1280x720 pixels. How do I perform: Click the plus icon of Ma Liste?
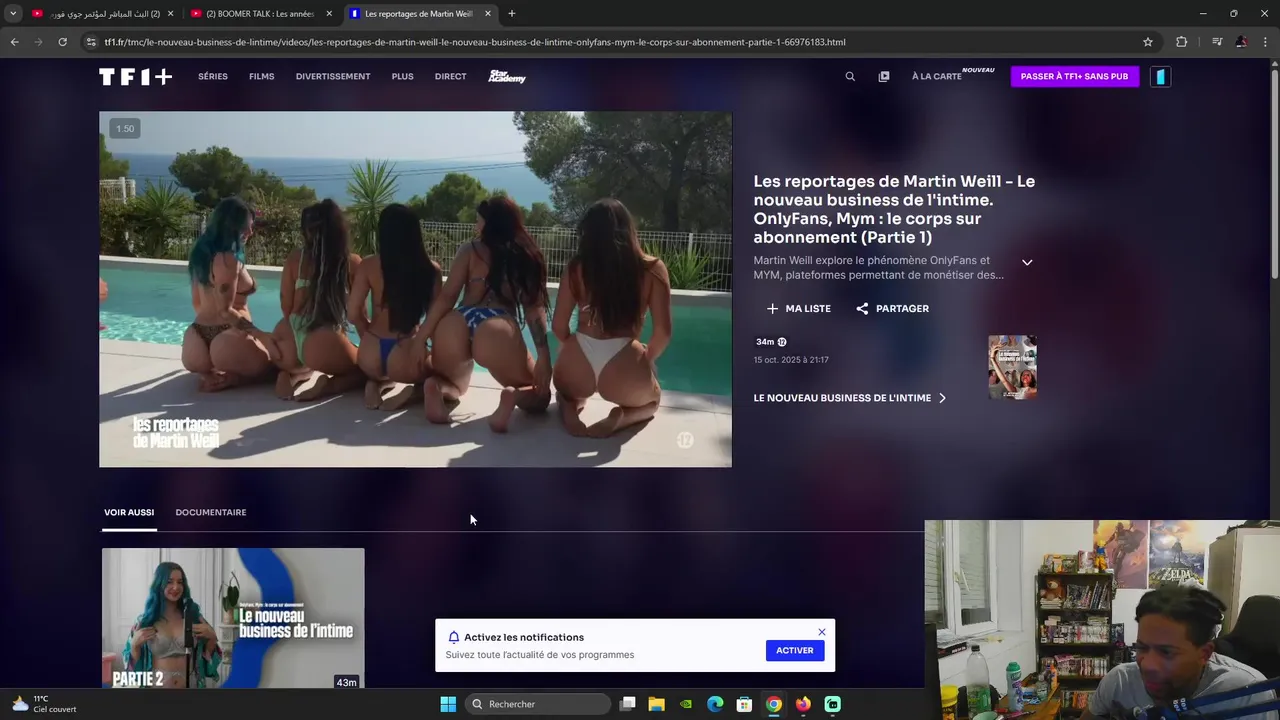(x=772, y=309)
